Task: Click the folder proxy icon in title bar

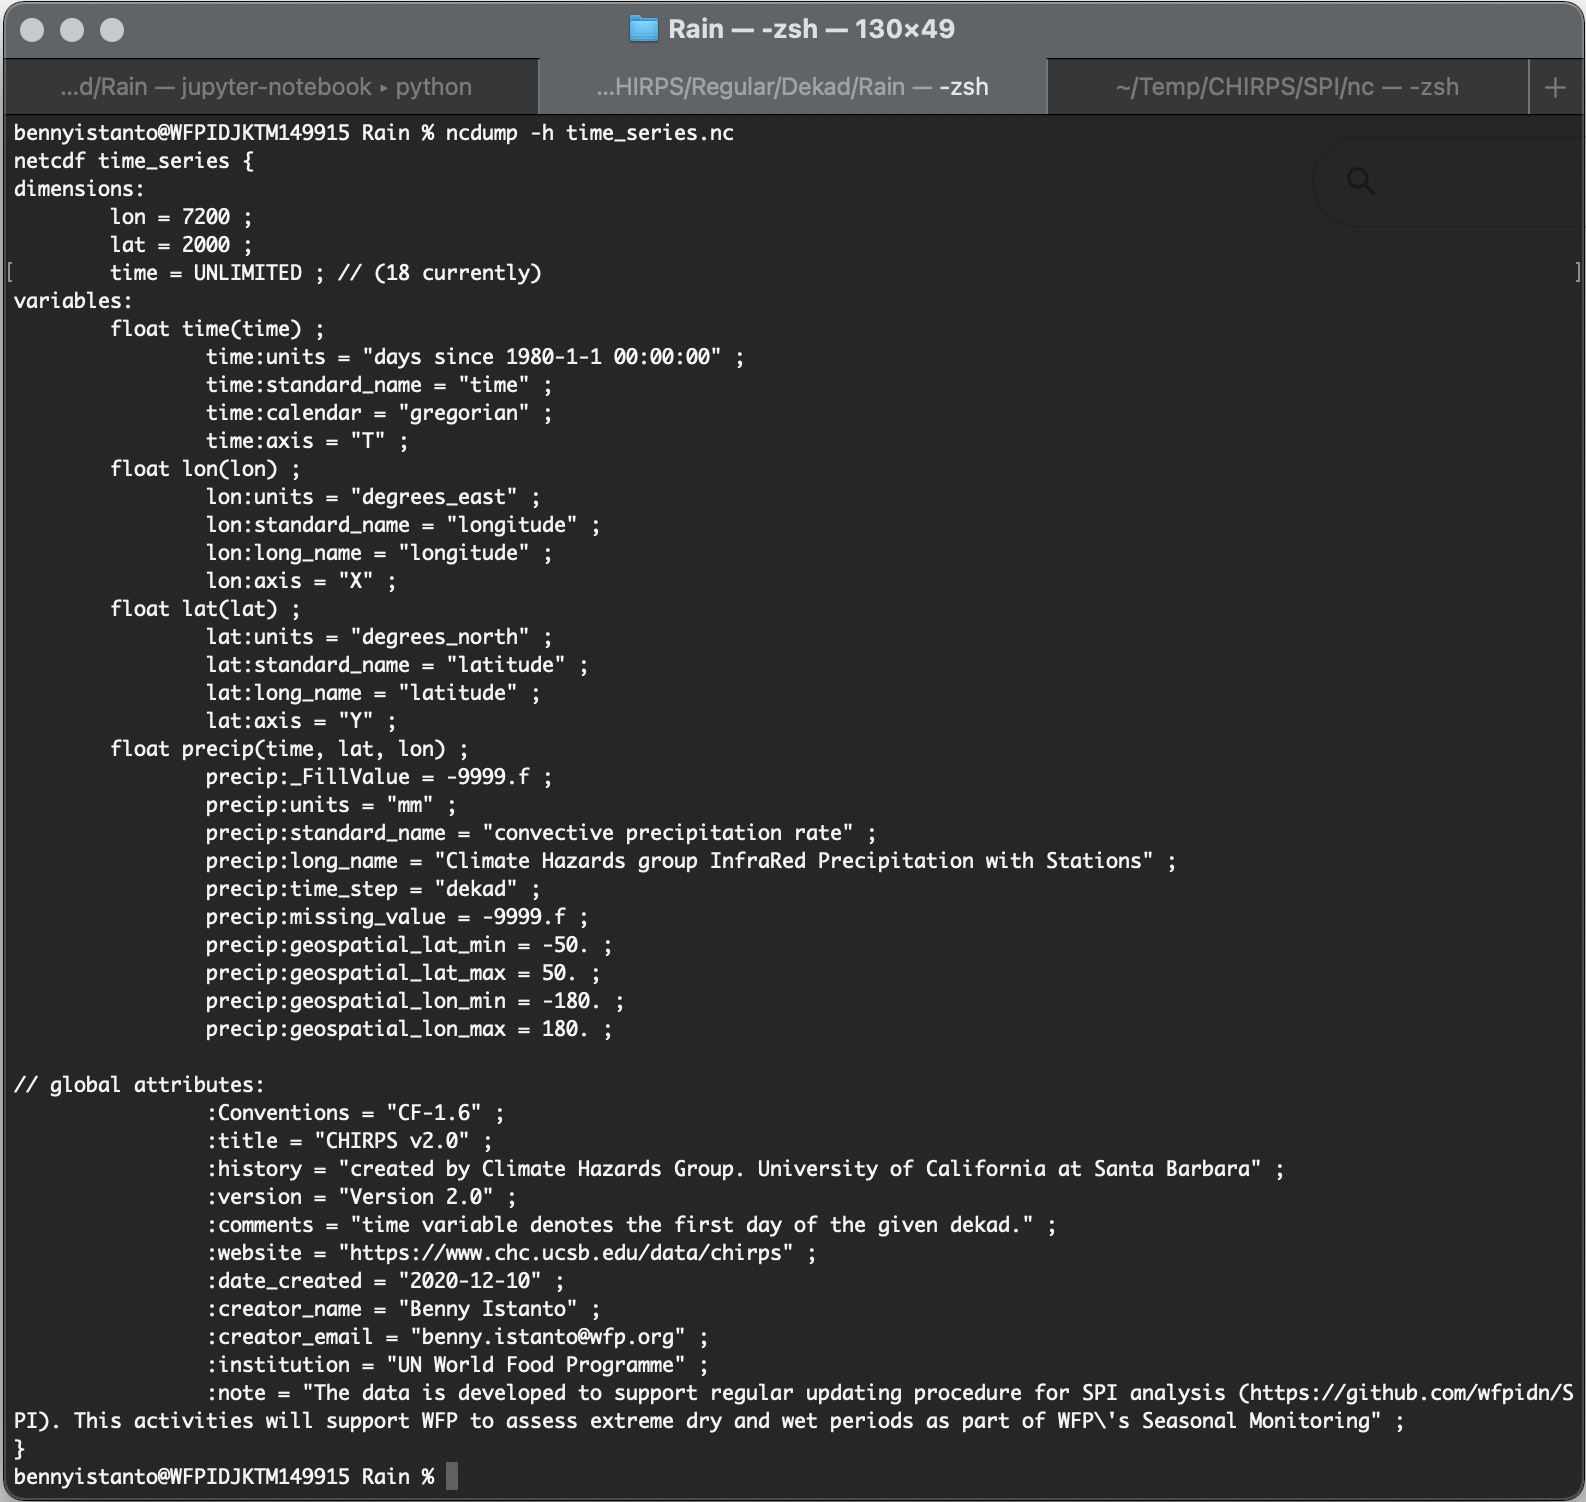Action: 643,29
